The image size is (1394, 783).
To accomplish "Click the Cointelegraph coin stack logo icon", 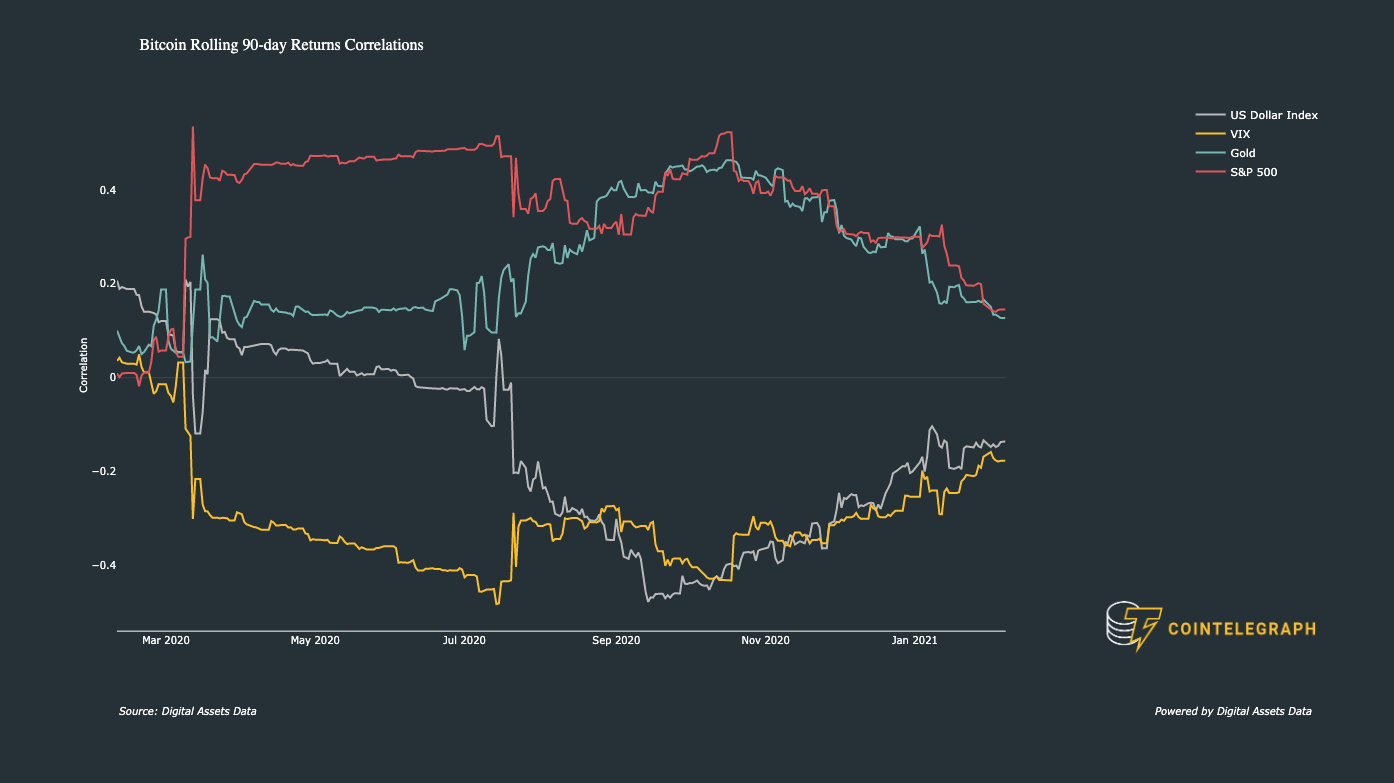I will [x=1134, y=627].
